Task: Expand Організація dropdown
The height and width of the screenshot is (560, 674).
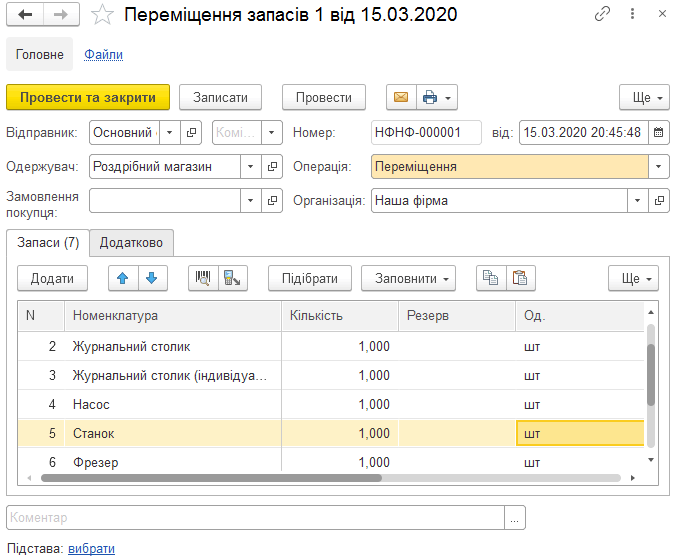Action: point(637,200)
